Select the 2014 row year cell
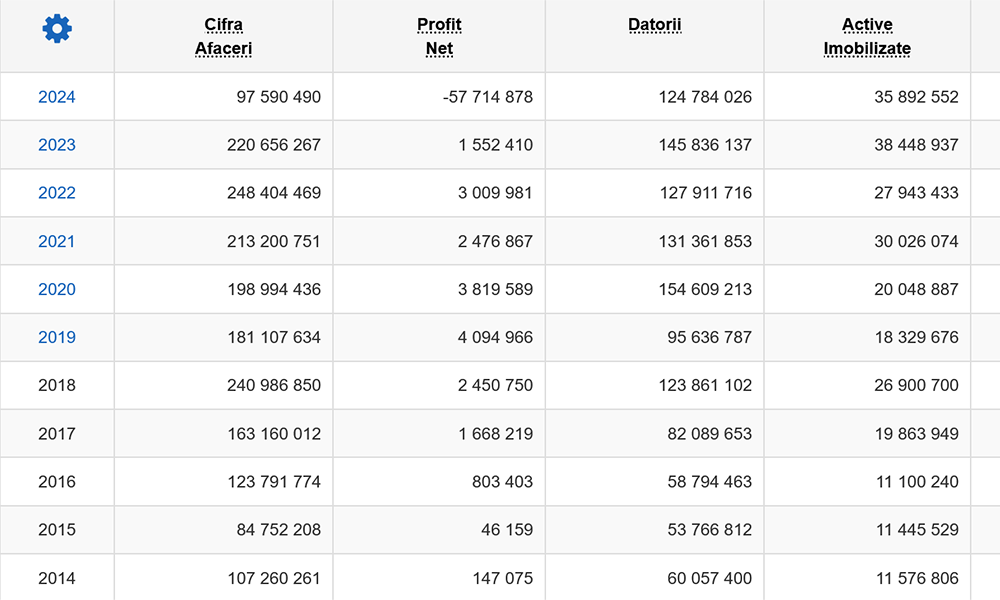 (57, 578)
